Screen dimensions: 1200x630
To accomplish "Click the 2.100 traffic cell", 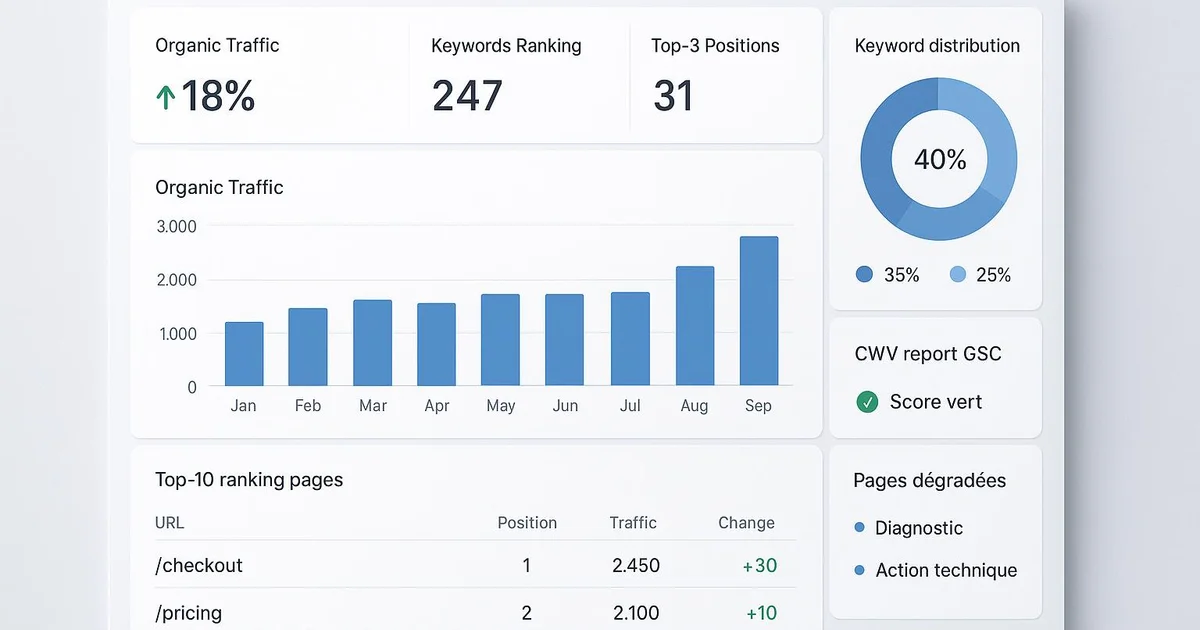I will click(x=636, y=612).
